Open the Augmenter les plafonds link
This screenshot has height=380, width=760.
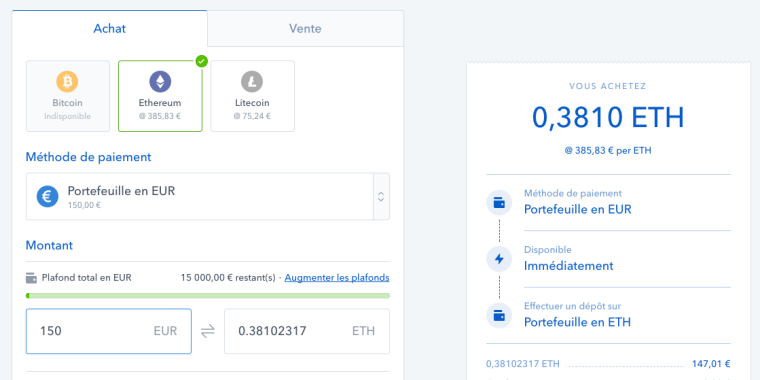click(337, 278)
